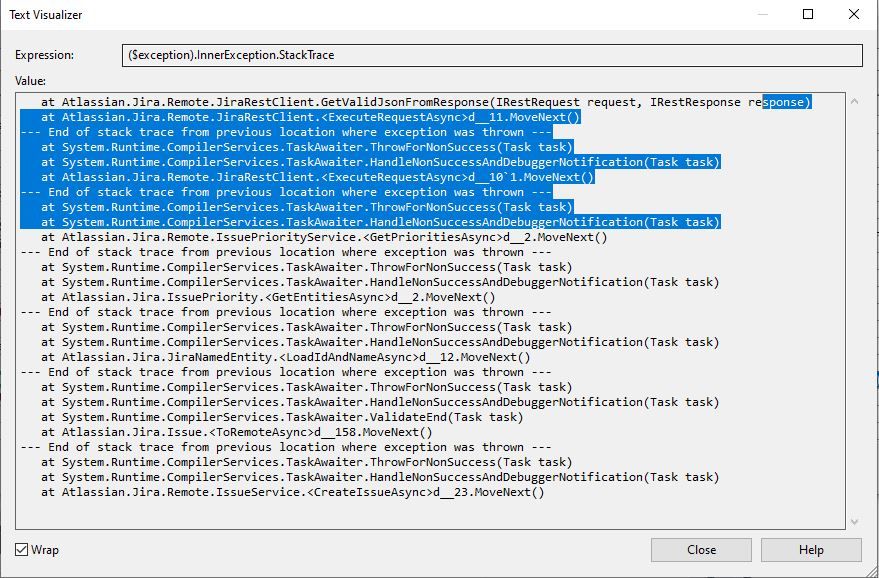Click the CreateIssueAsync d__23.MoveNext line
Image resolution: width=879 pixels, height=578 pixels.
pos(293,492)
